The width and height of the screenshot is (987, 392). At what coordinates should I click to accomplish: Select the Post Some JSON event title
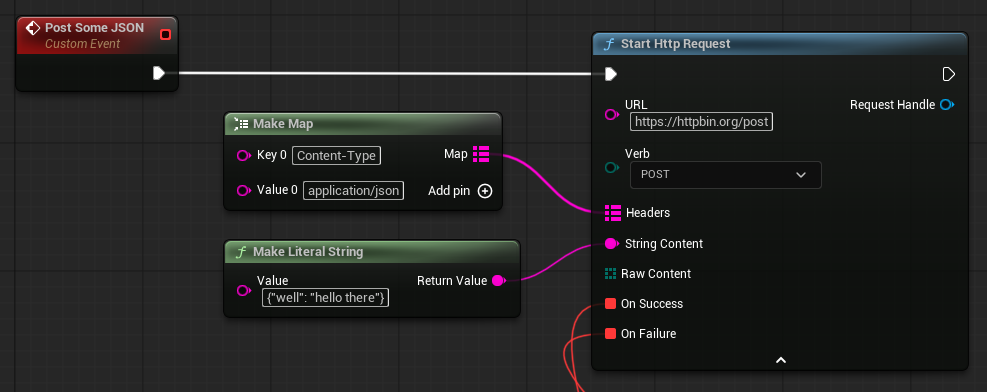click(x=94, y=28)
